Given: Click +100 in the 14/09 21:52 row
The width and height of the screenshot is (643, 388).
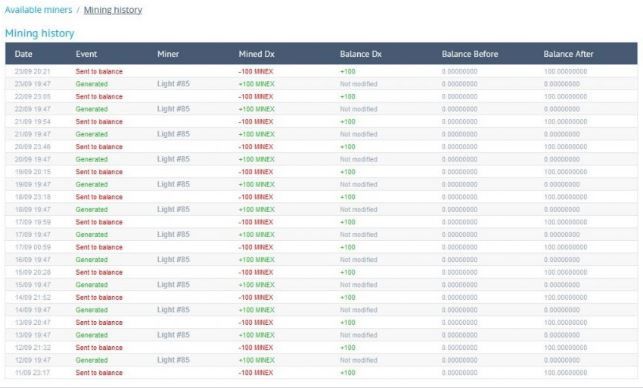Looking at the screenshot, I should [348, 297].
